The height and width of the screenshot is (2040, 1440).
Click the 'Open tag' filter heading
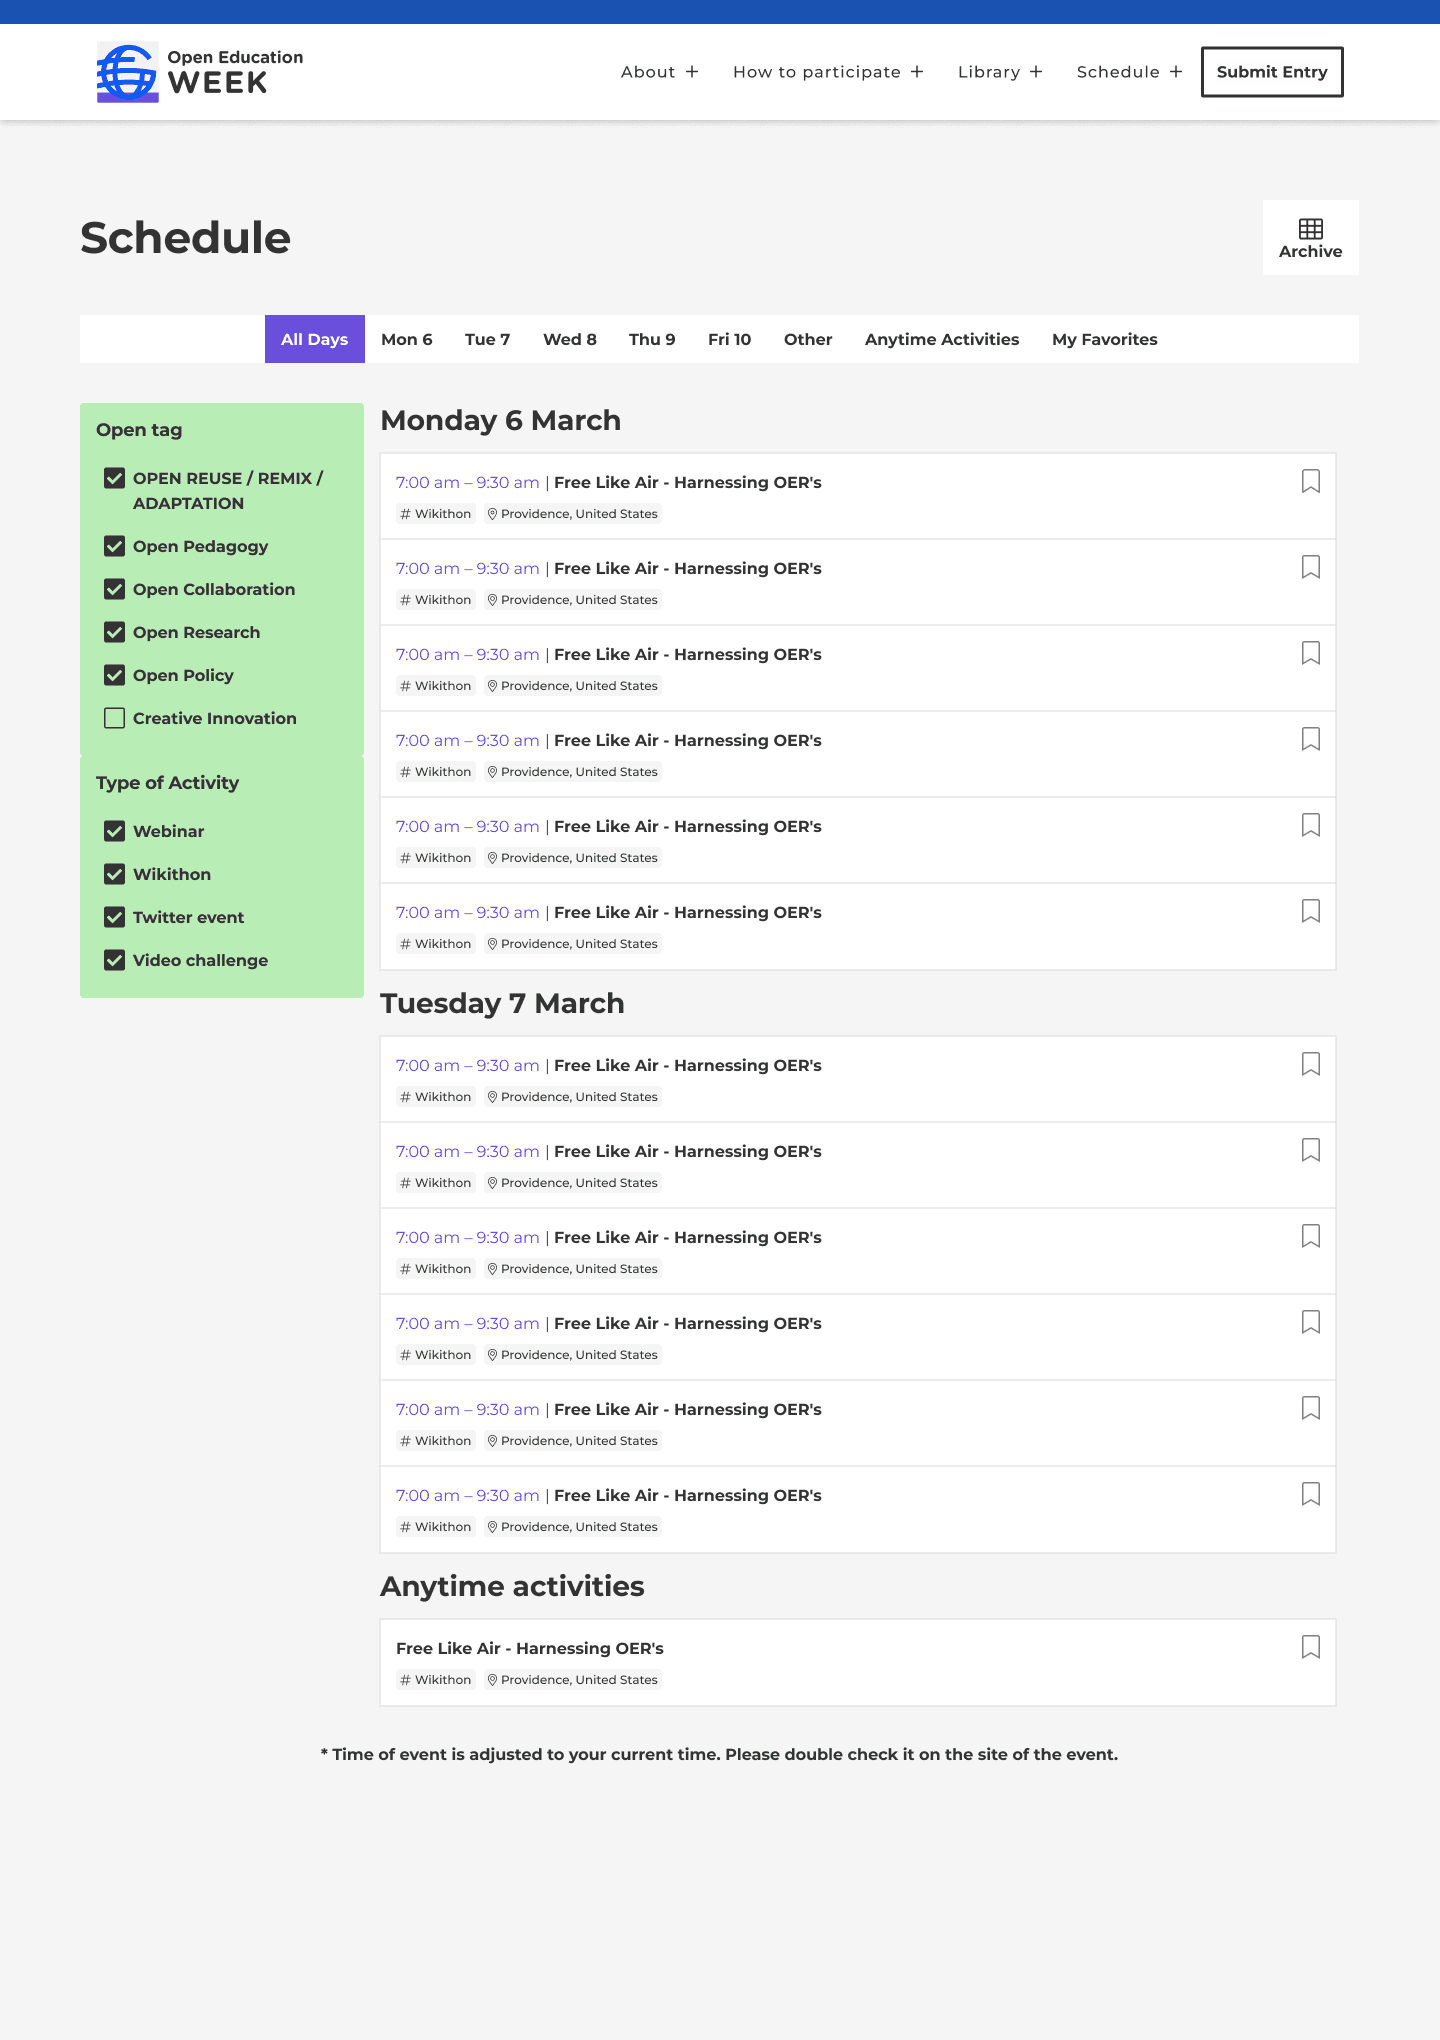139,430
